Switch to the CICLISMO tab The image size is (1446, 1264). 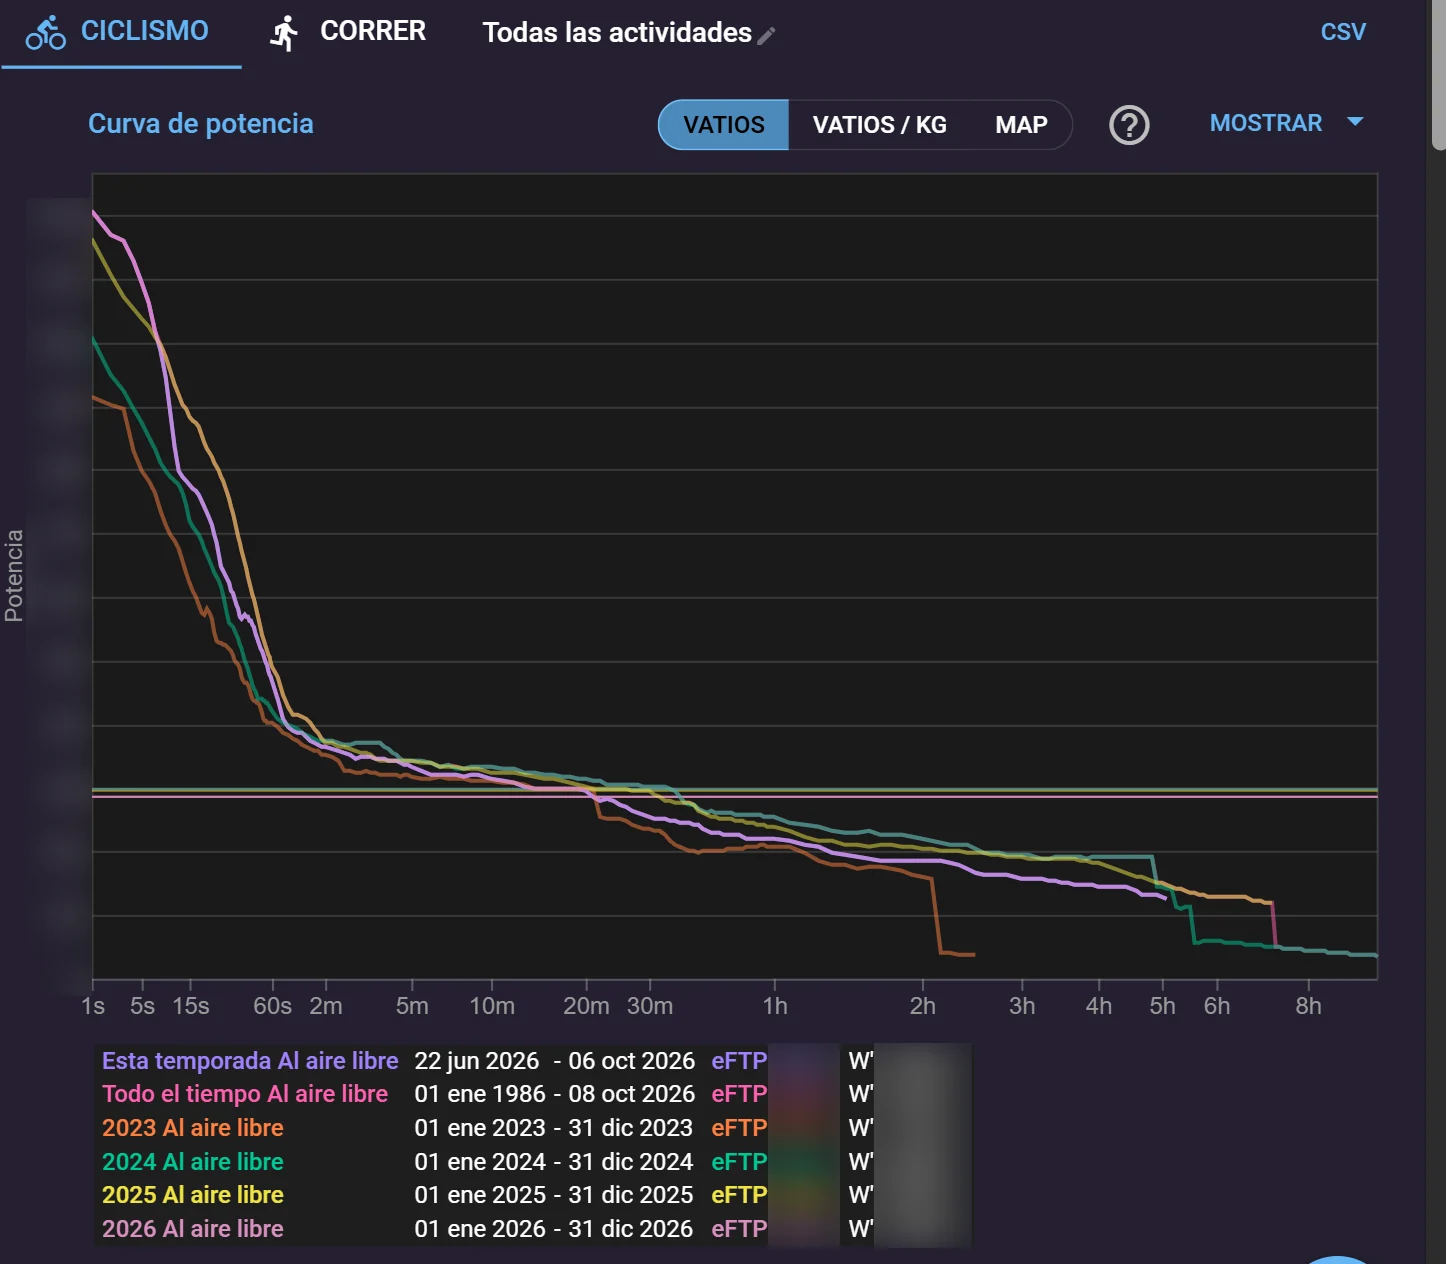click(121, 33)
